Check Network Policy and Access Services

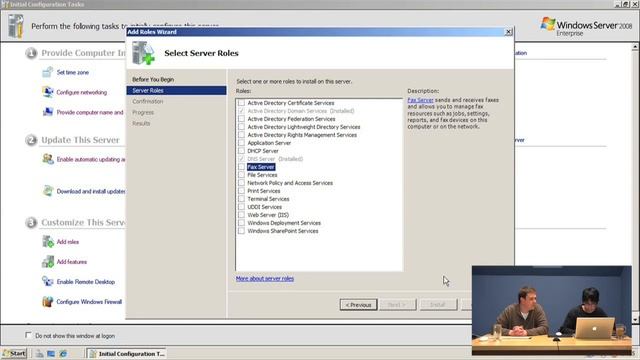coord(241,183)
